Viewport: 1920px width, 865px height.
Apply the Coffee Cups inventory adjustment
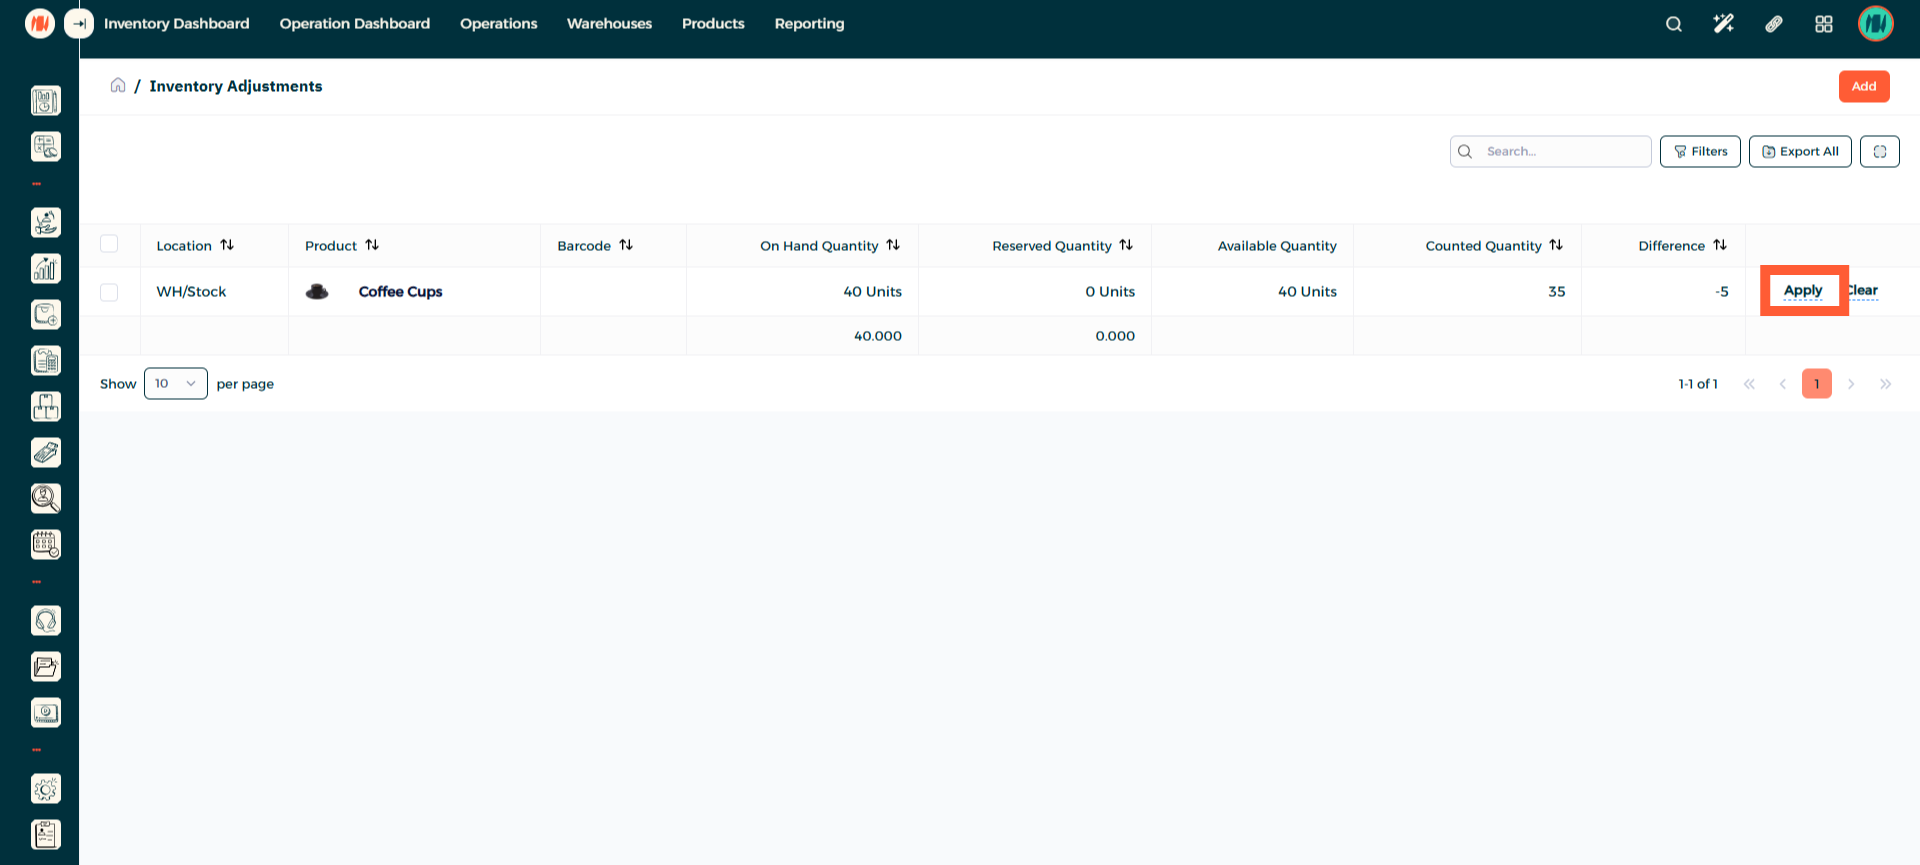(x=1803, y=291)
